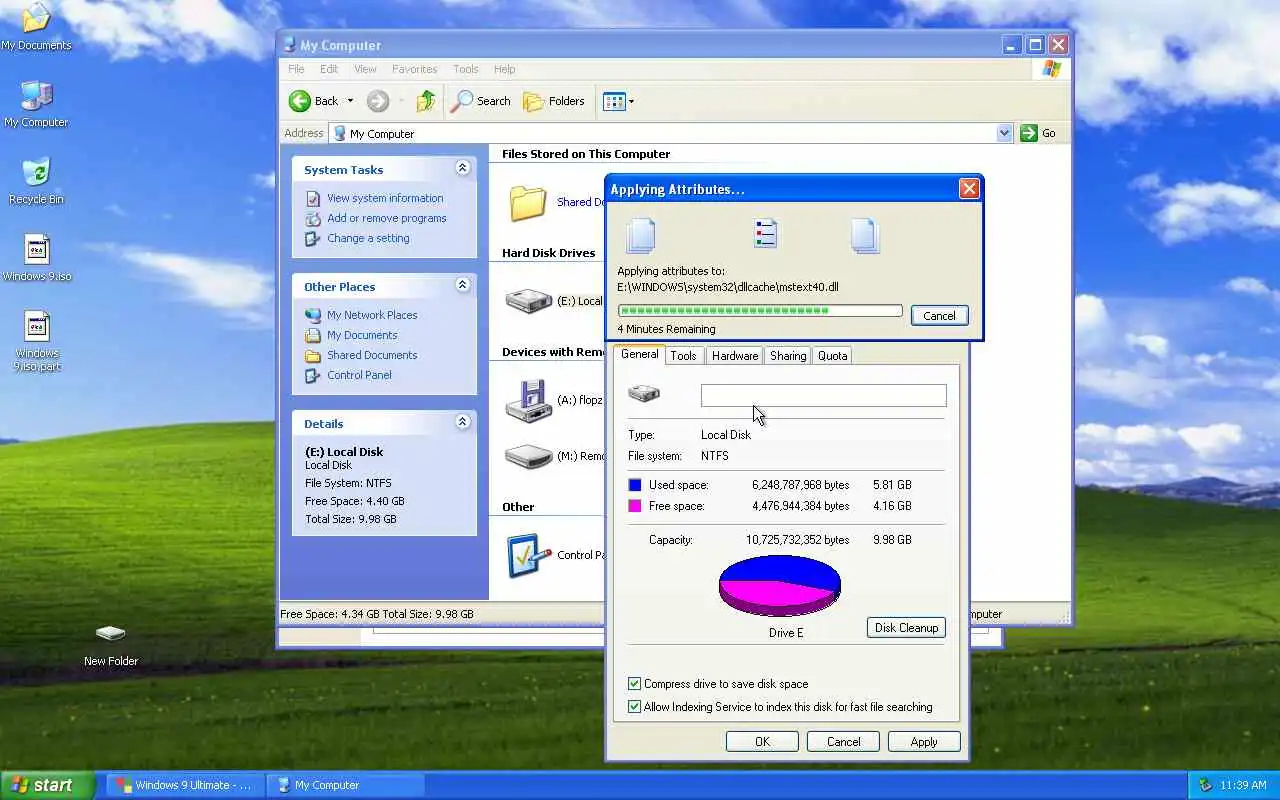
Task: Click the My Network Places icon
Action: pyautogui.click(x=313, y=315)
